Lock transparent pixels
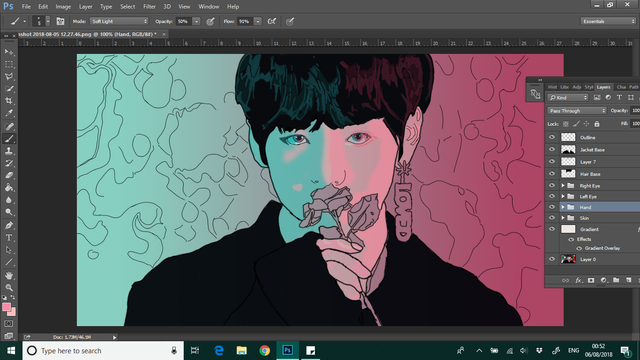Image resolution: width=640 pixels, height=360 pixels. click(x=566, y=124)
